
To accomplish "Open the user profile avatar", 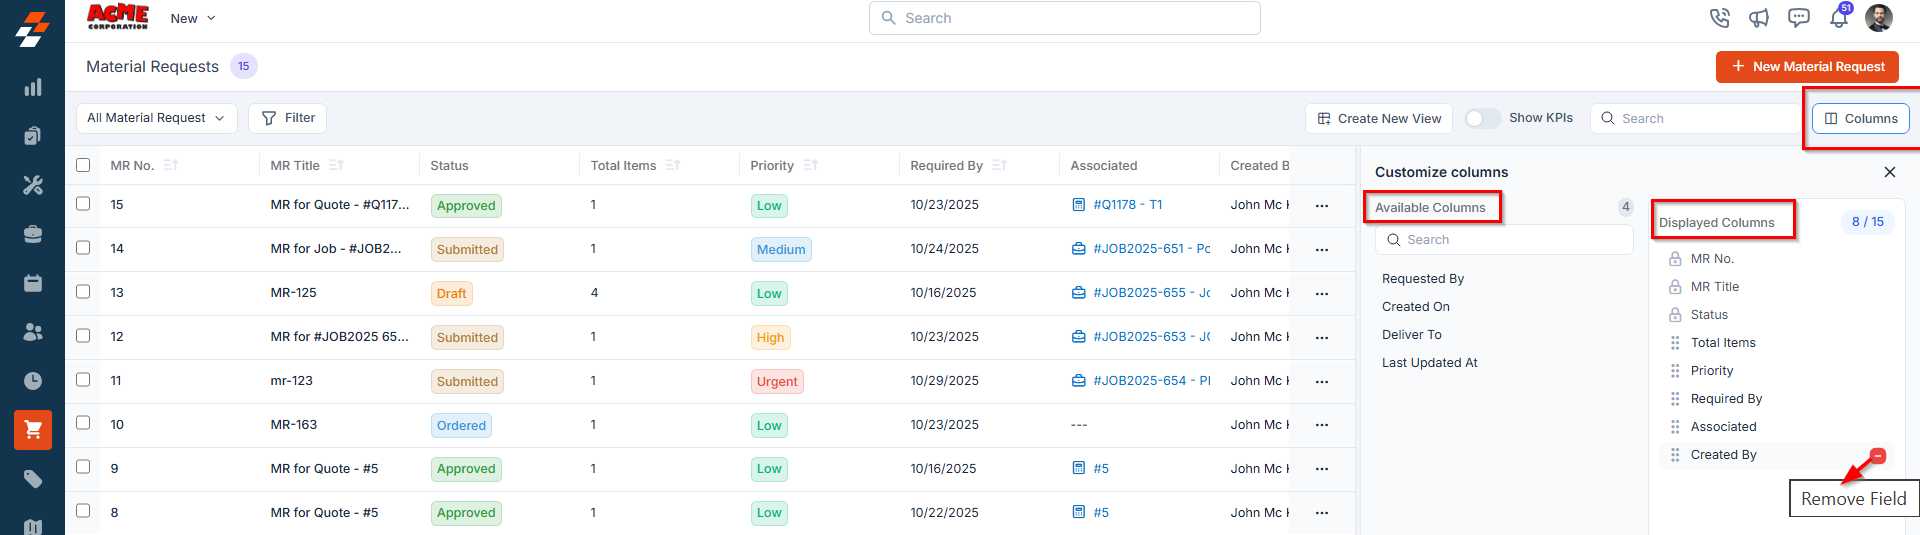I will [x=1879, y=18].
